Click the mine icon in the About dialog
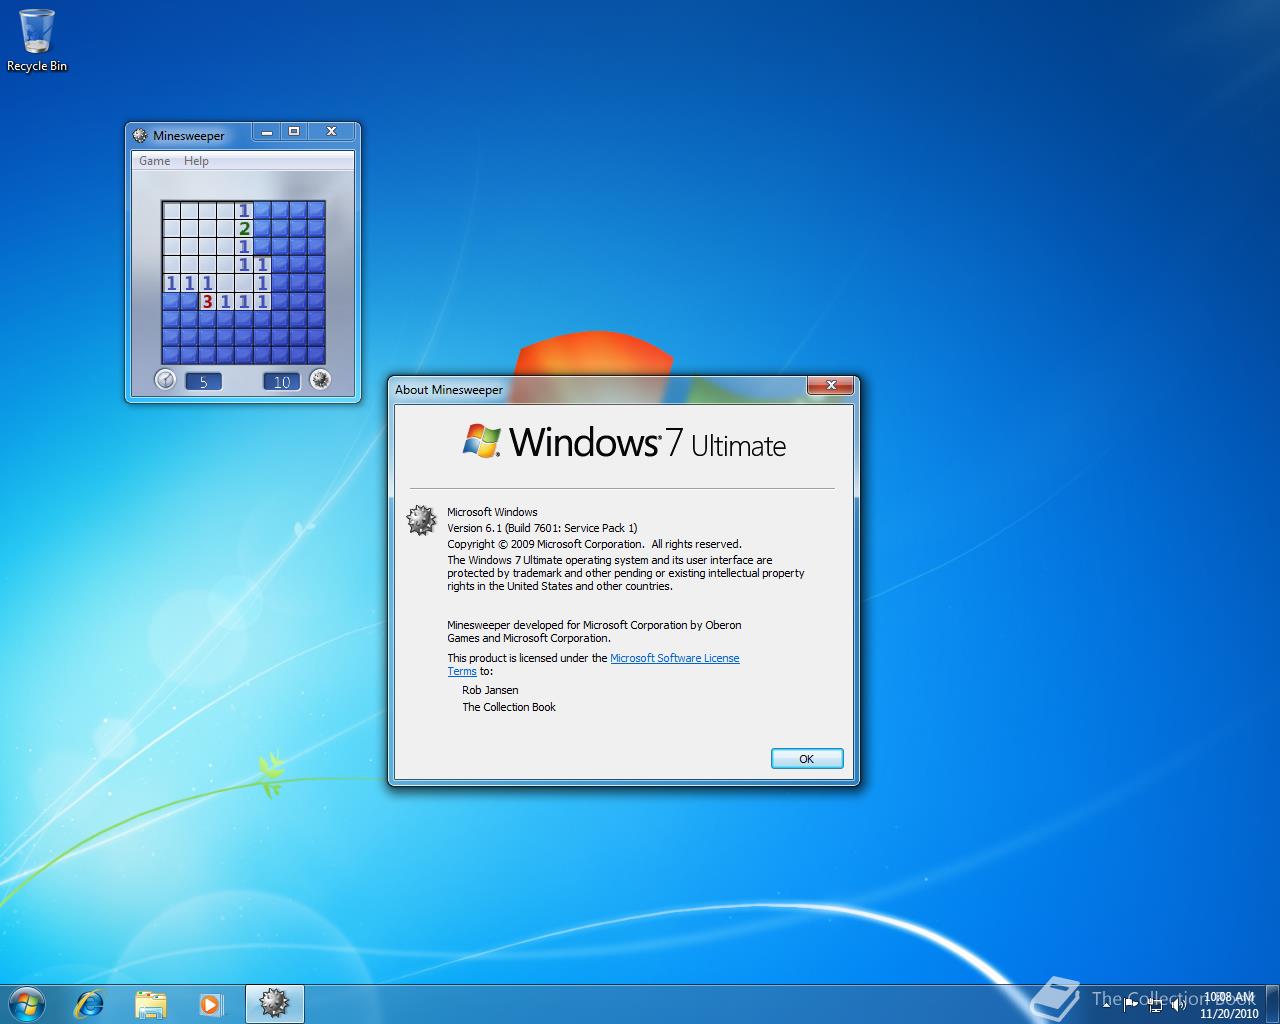The height and width of the screenshot is (1024, 1280). click(x=421, y=520)
